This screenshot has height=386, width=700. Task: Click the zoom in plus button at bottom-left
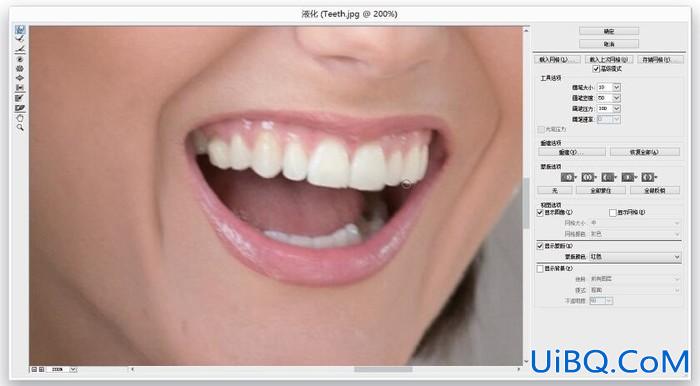click(42, 369)
